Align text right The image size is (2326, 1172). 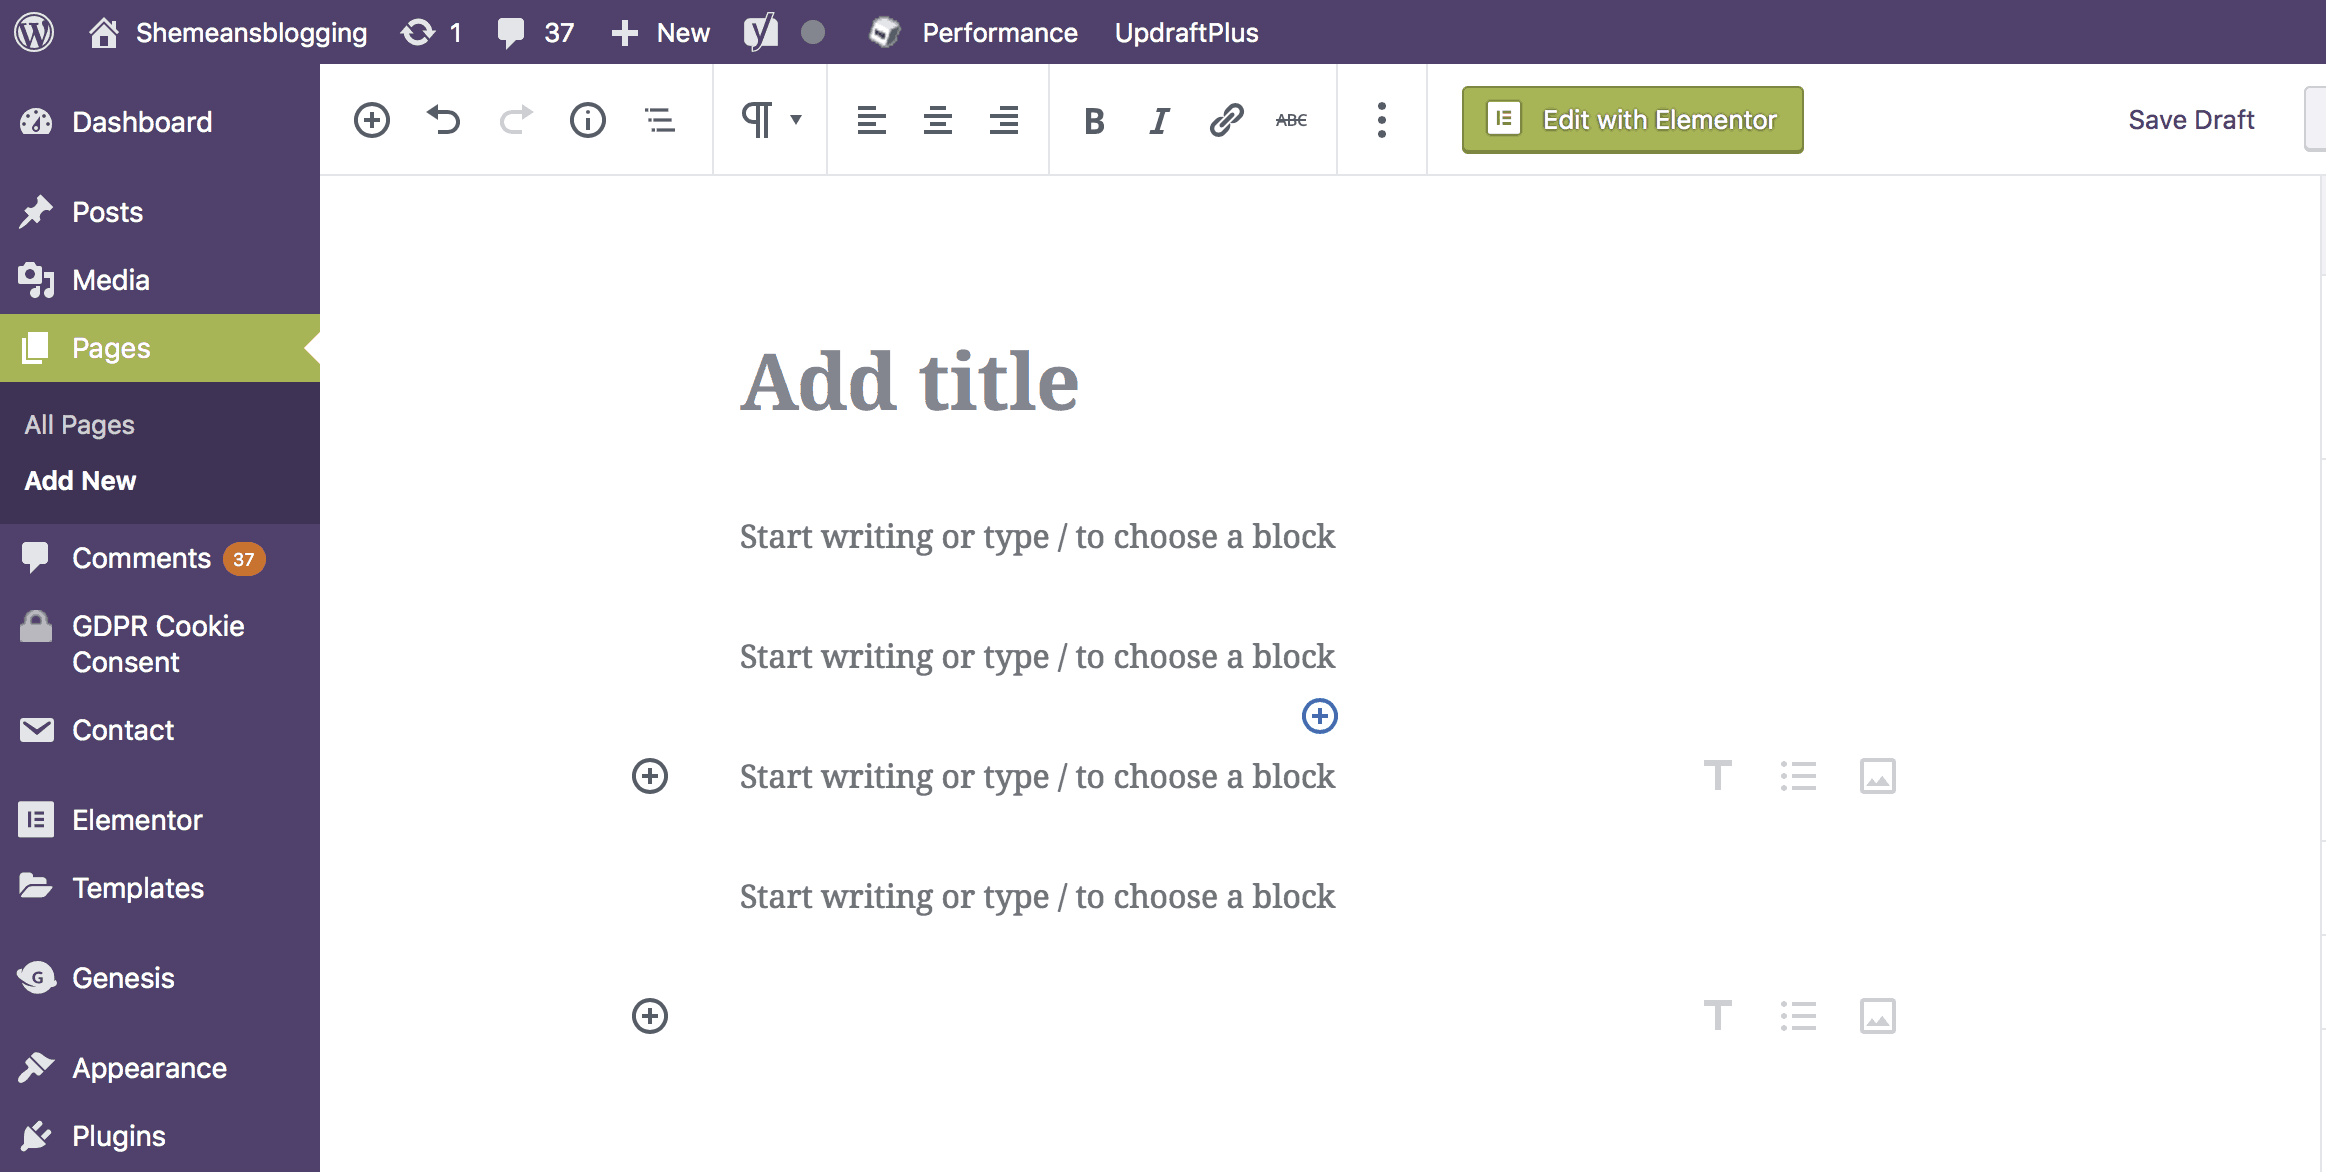1004,120
